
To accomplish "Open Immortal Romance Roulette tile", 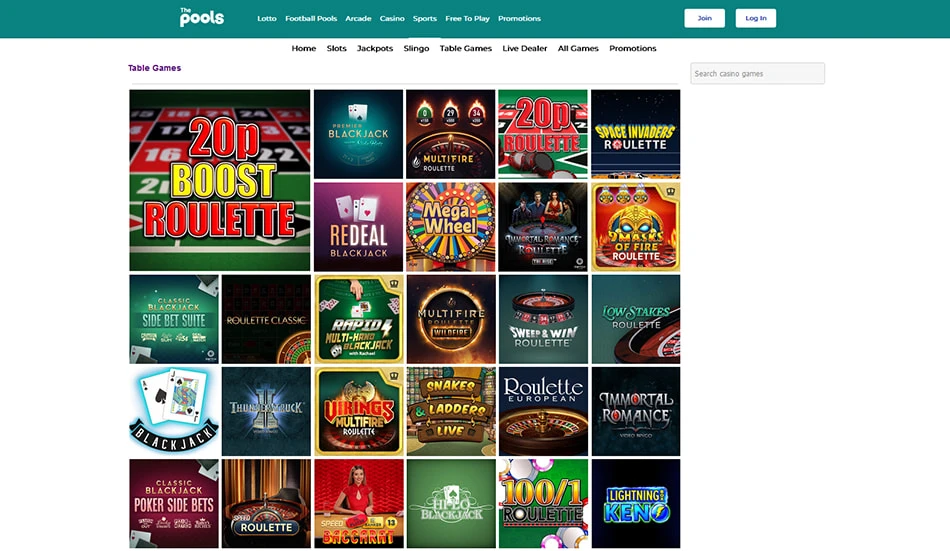I will tap(543, 227).
